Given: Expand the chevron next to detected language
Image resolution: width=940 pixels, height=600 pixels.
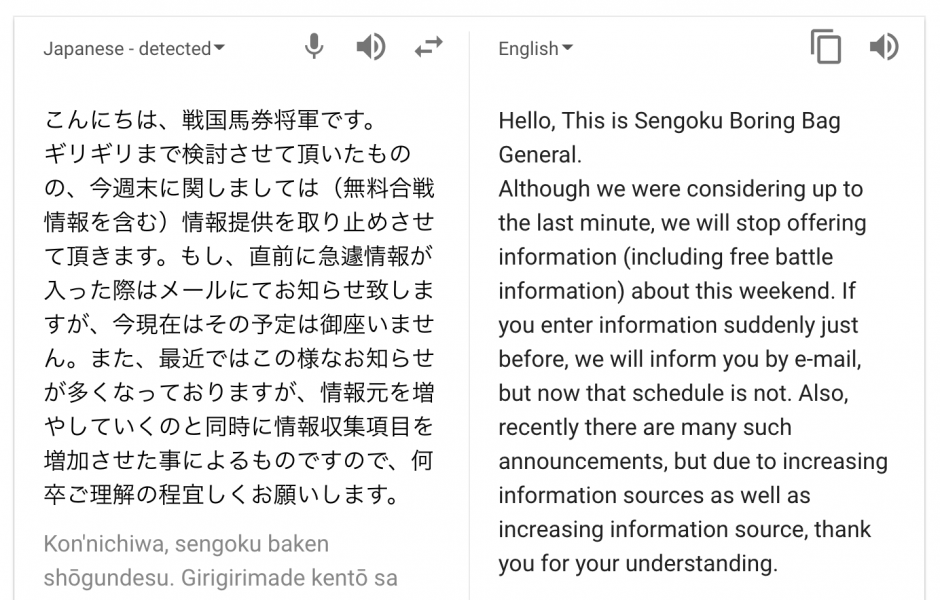Looking at the screenshot, I should click(220, 46).
